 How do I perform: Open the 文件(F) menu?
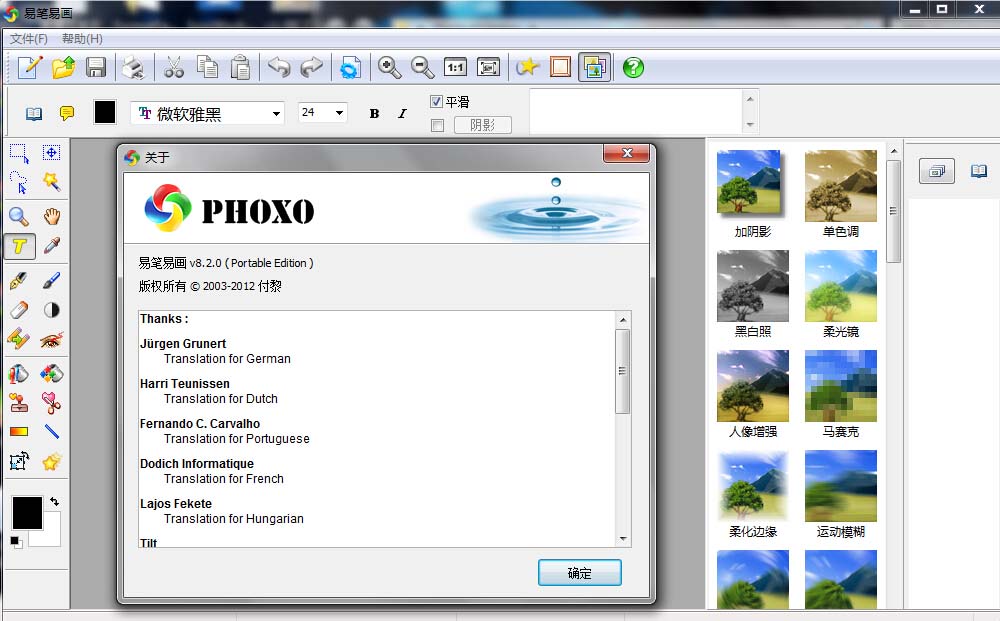point(29,39)
